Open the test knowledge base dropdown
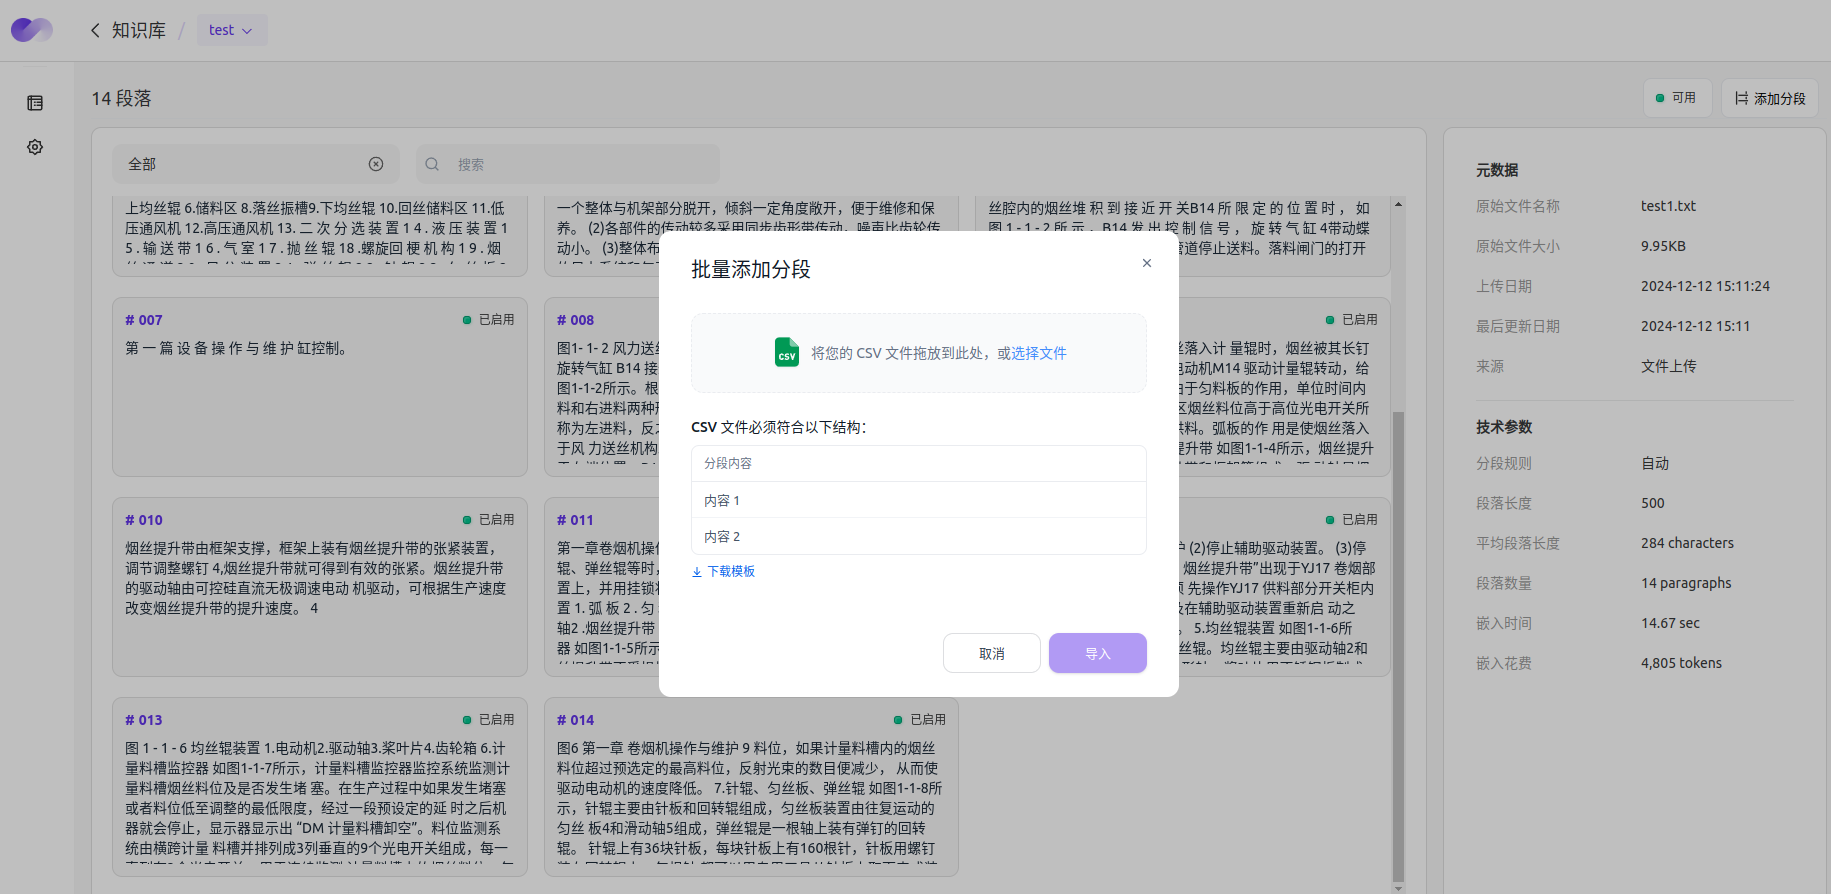The width and height of the screenshot is (1831, 894). [x=231, y=30]
